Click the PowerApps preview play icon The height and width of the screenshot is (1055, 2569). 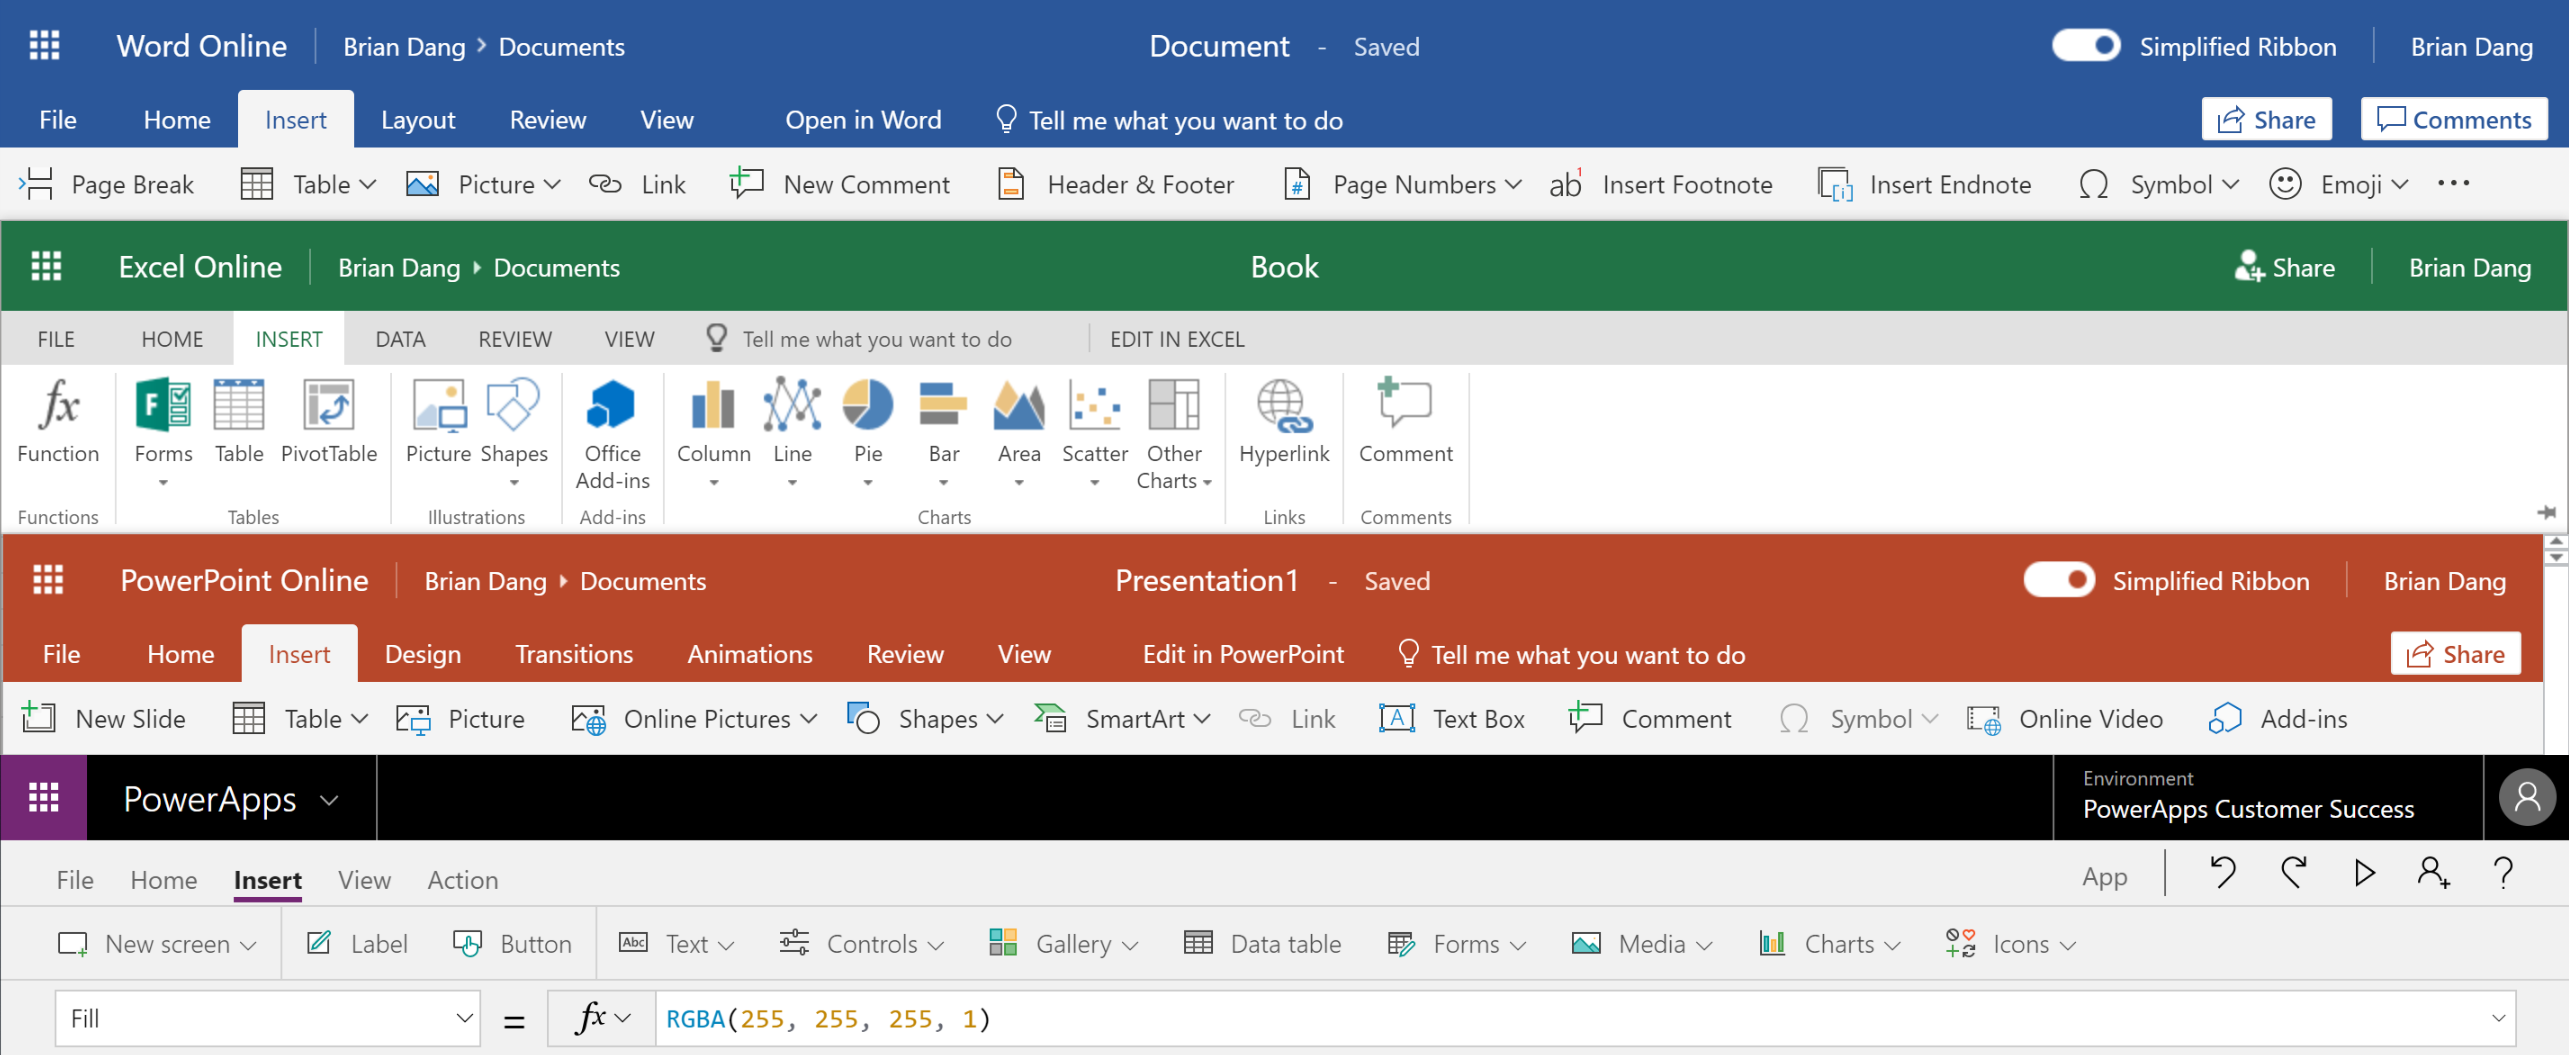coord(2364,873)
